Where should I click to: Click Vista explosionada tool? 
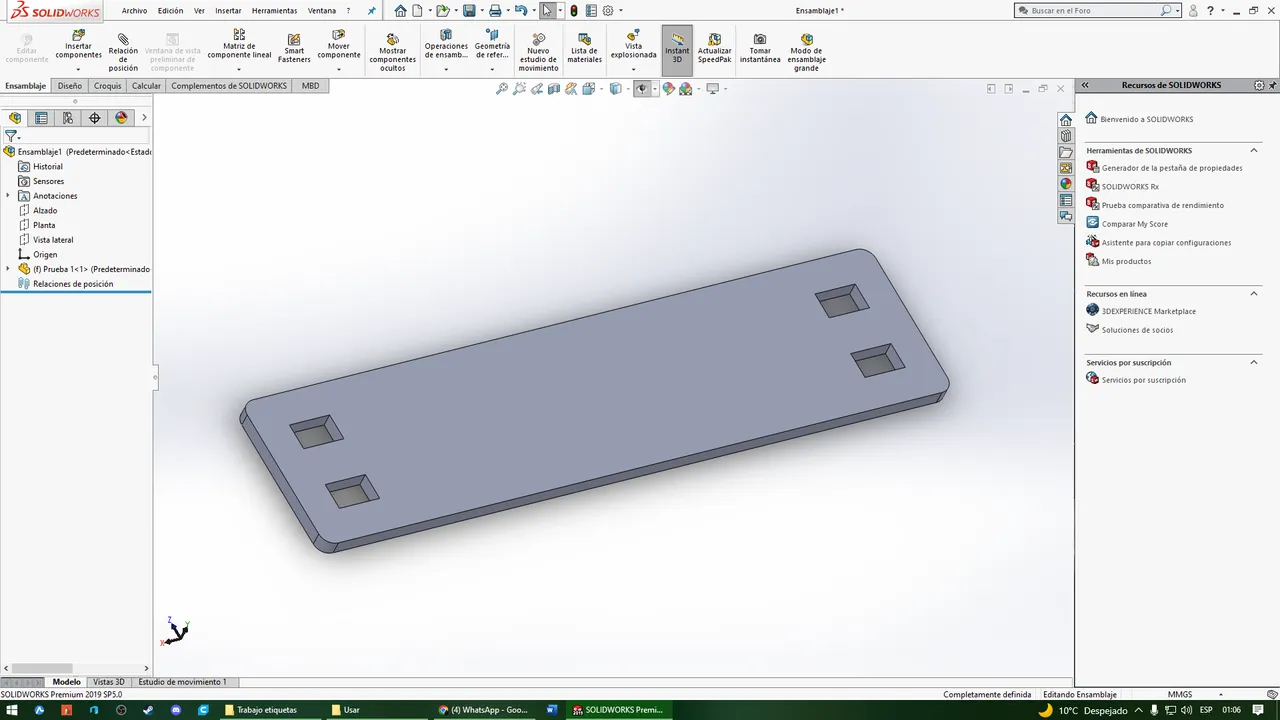coord(633,45)
